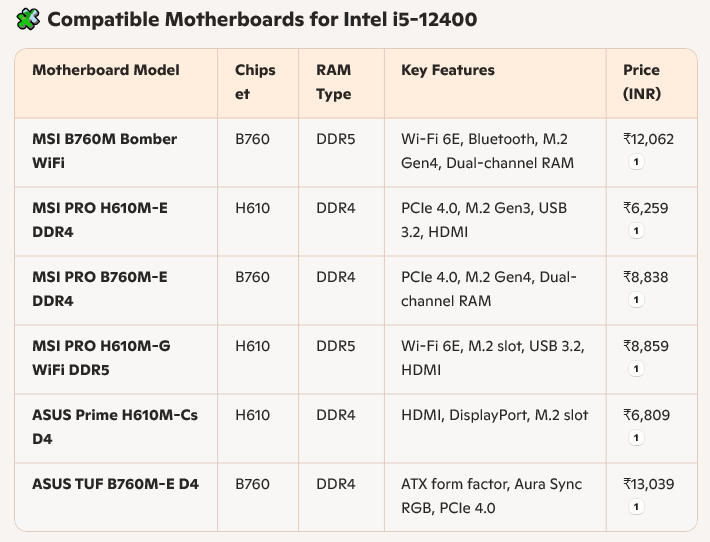Image resolution: width=710 pixels, height=542 pixels.
Task: Click the green puzzle icon beside the title
Action: [x=28, y=19]
